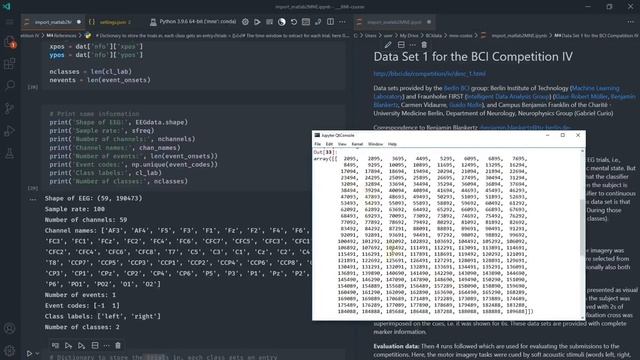Open the Window menu in Jupyter QtConsole
The height and width of the screenshot is (360, 640).
pyautogui.click(x=376, y=144)
